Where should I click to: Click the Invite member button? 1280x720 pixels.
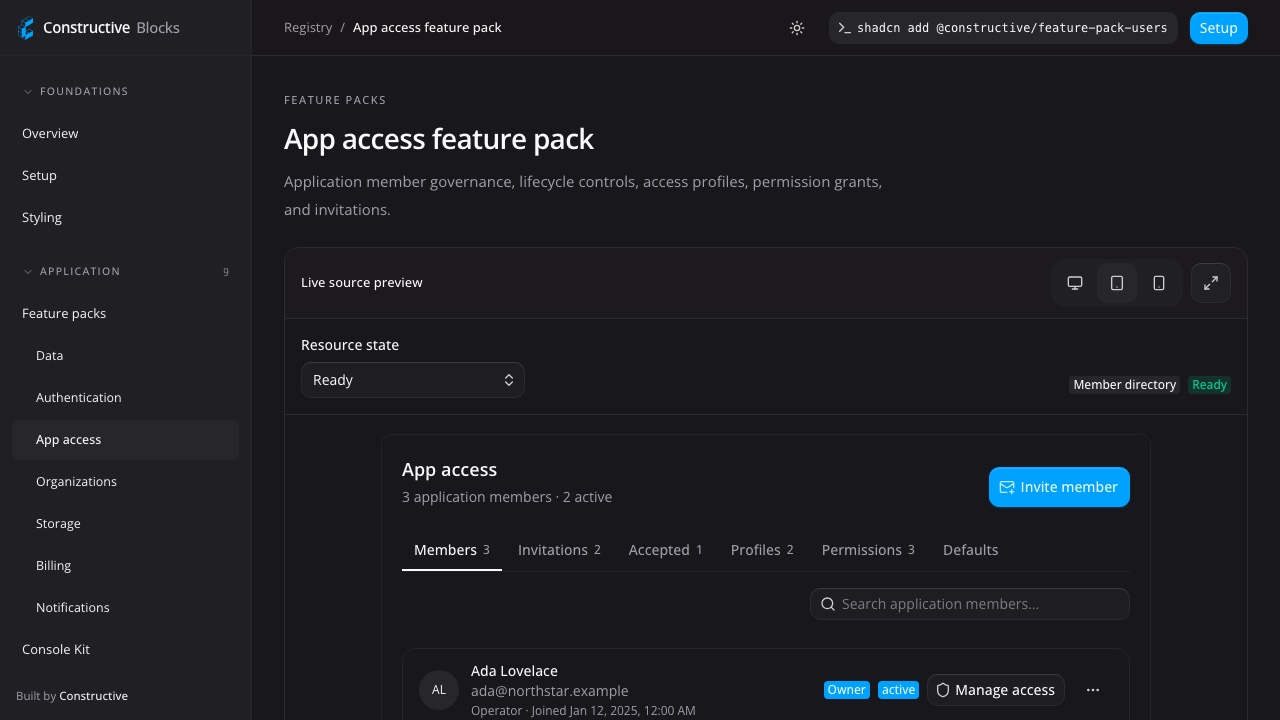(1059, 487)
